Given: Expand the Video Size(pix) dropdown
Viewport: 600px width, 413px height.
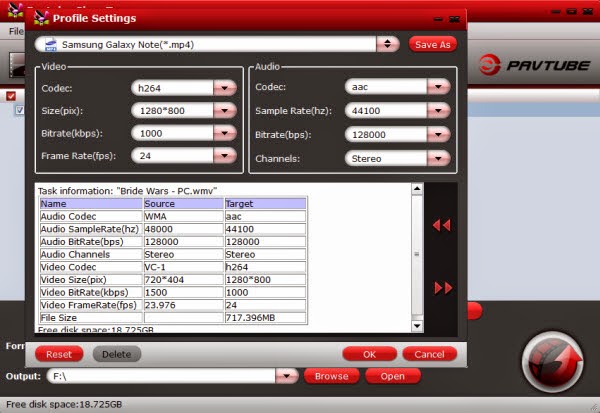Looking at the screenshot, I should (x=225, y=111).
